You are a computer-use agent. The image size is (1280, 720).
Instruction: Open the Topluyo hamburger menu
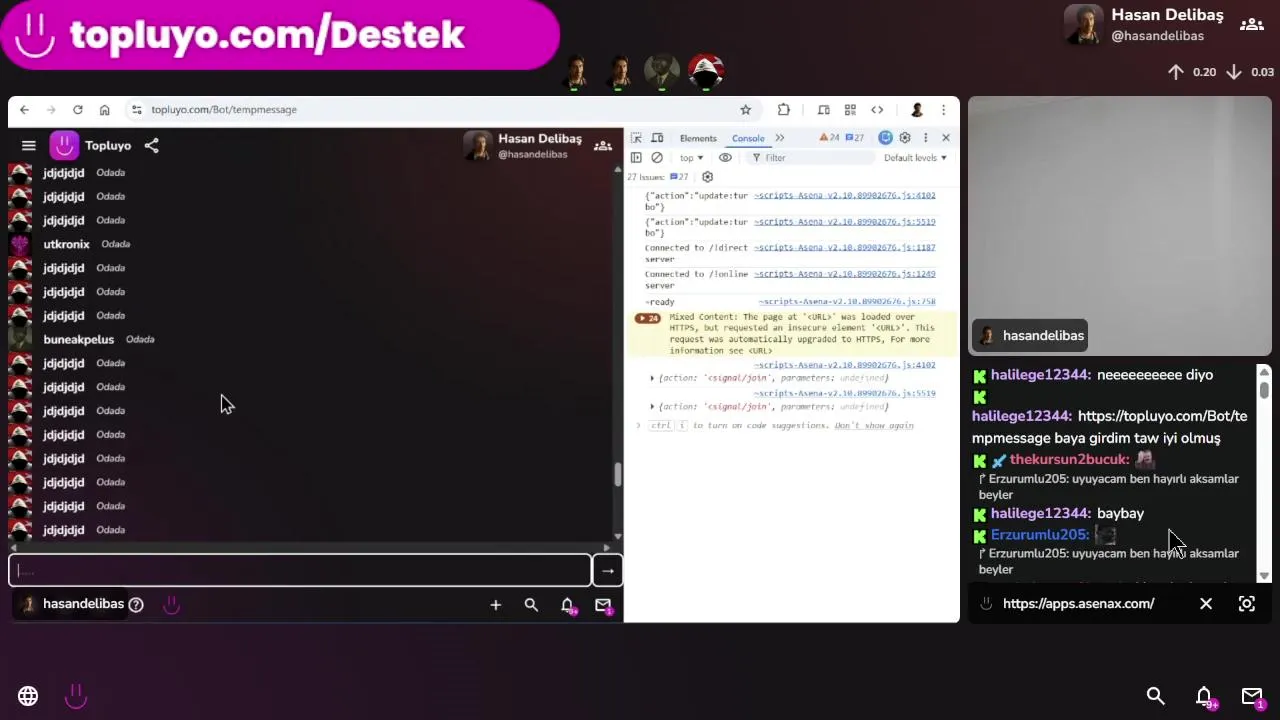pyautogui.click(x=29, y=146)
